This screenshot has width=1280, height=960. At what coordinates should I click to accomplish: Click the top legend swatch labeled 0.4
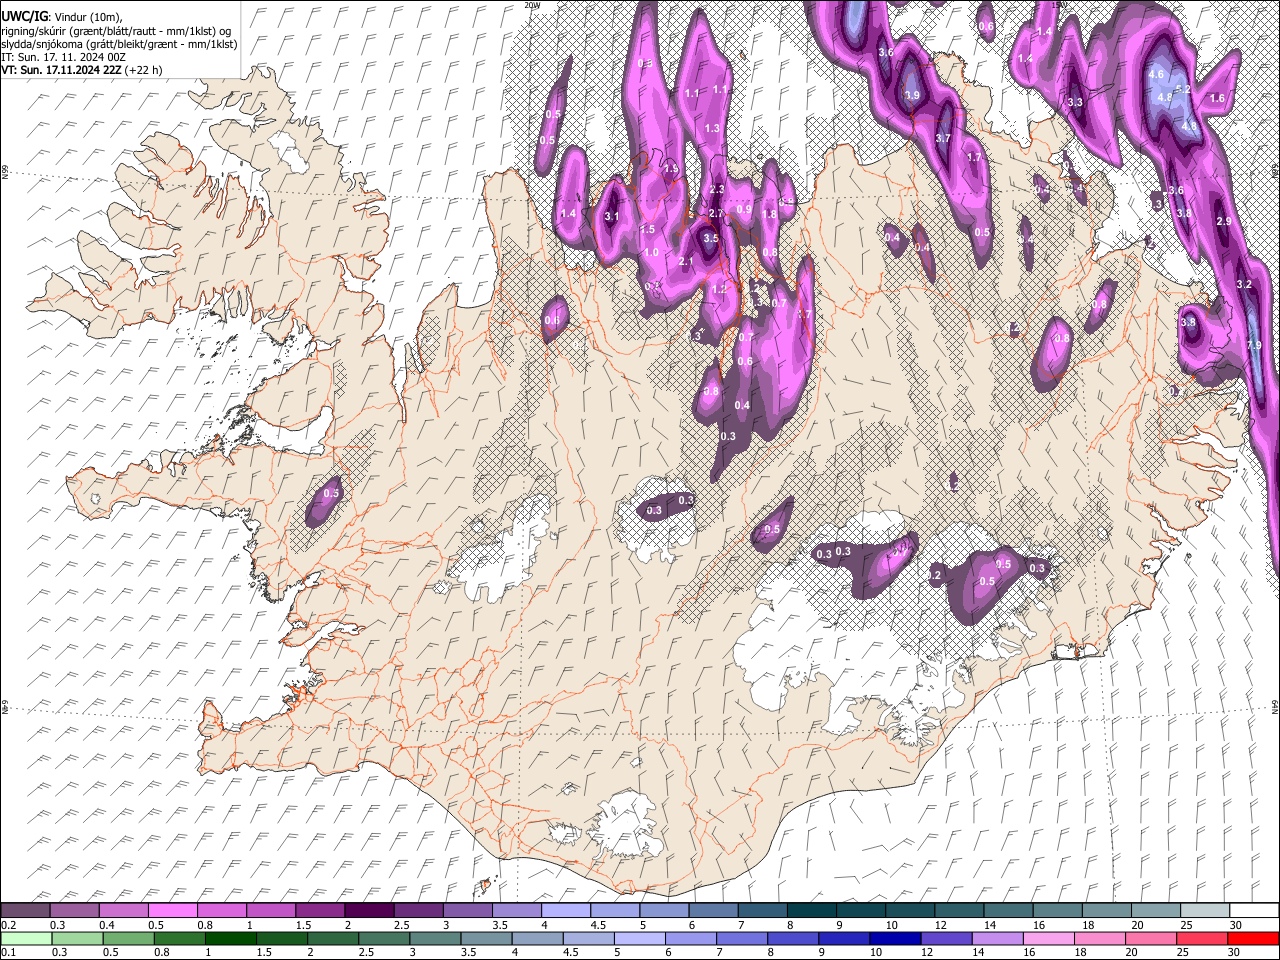pos(123,911)
